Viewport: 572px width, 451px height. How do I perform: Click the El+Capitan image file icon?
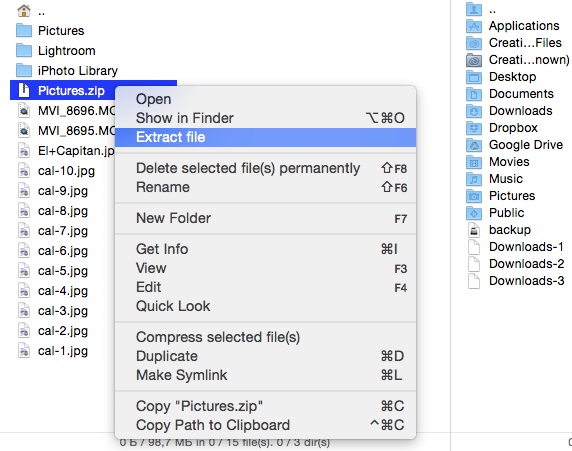(24, 150)
